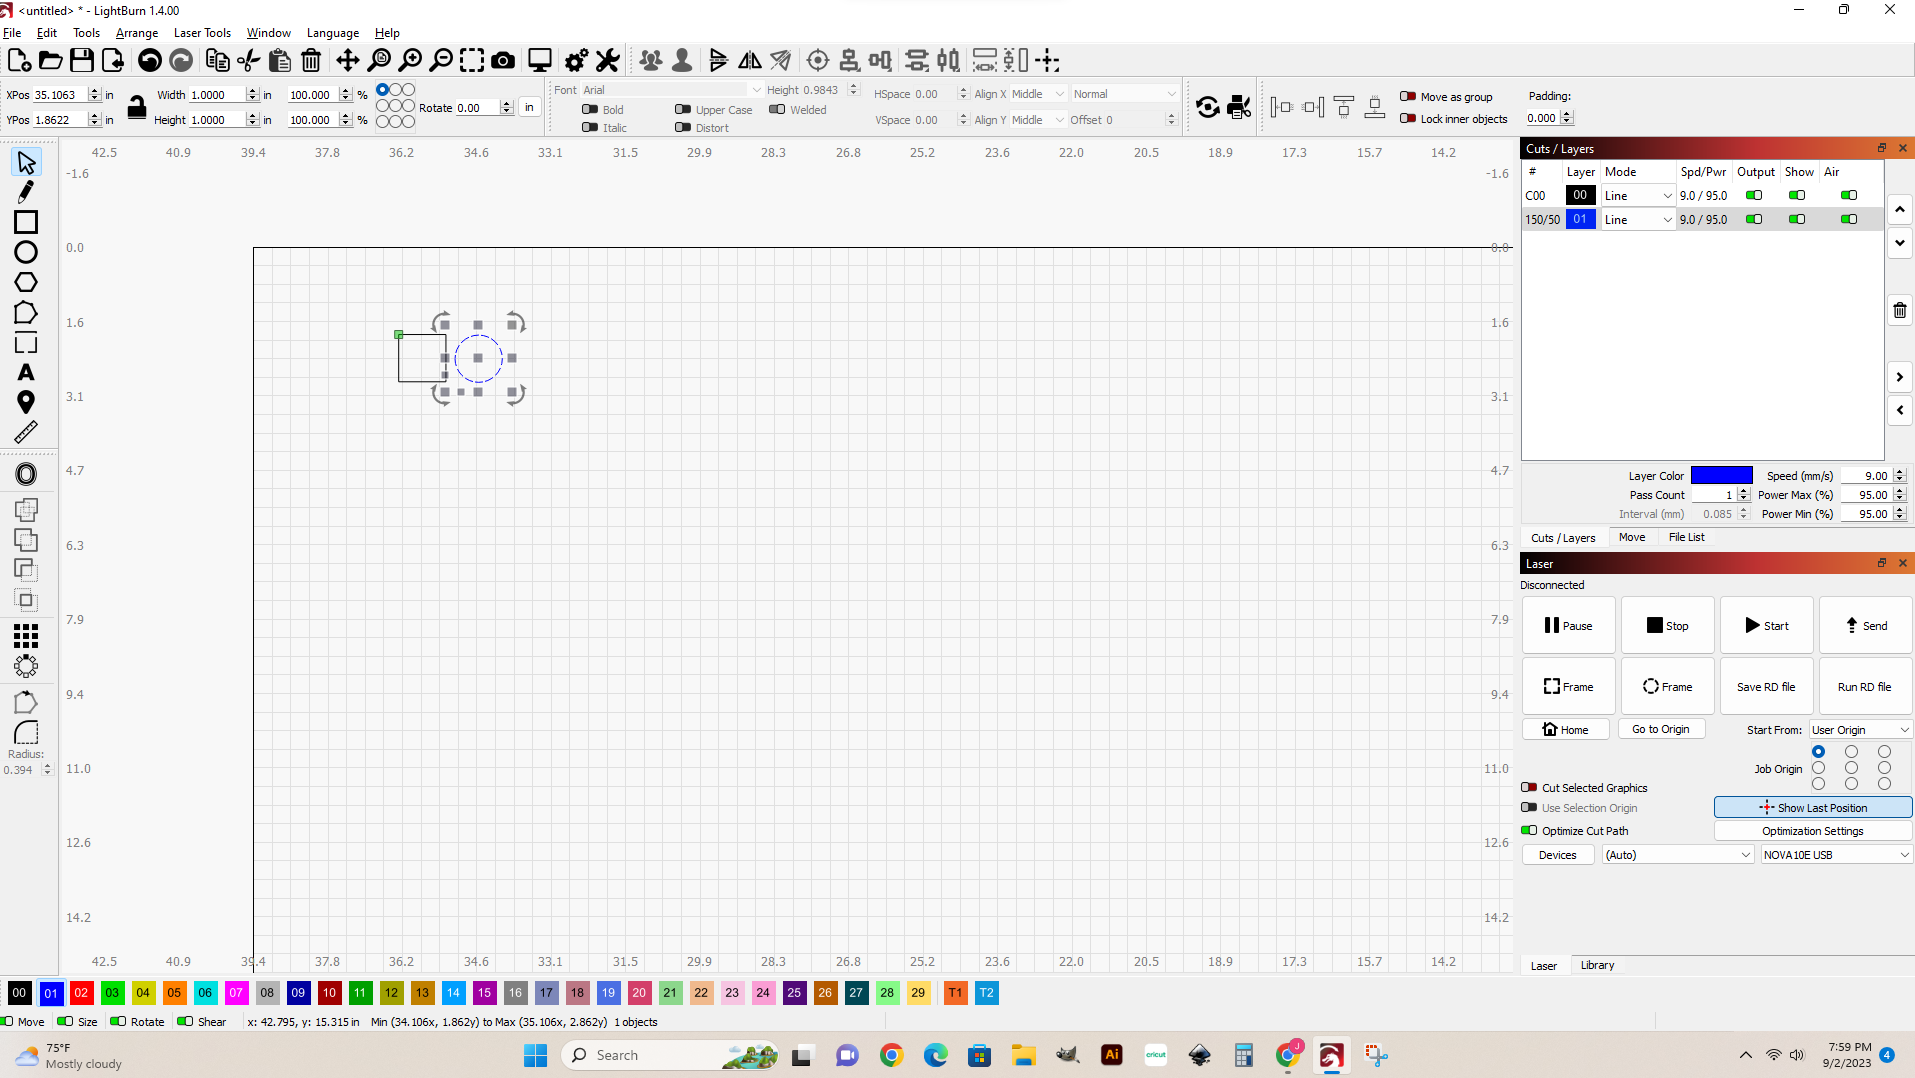
Task: Click the Save Project floppy icon
Action: (82, 60)
